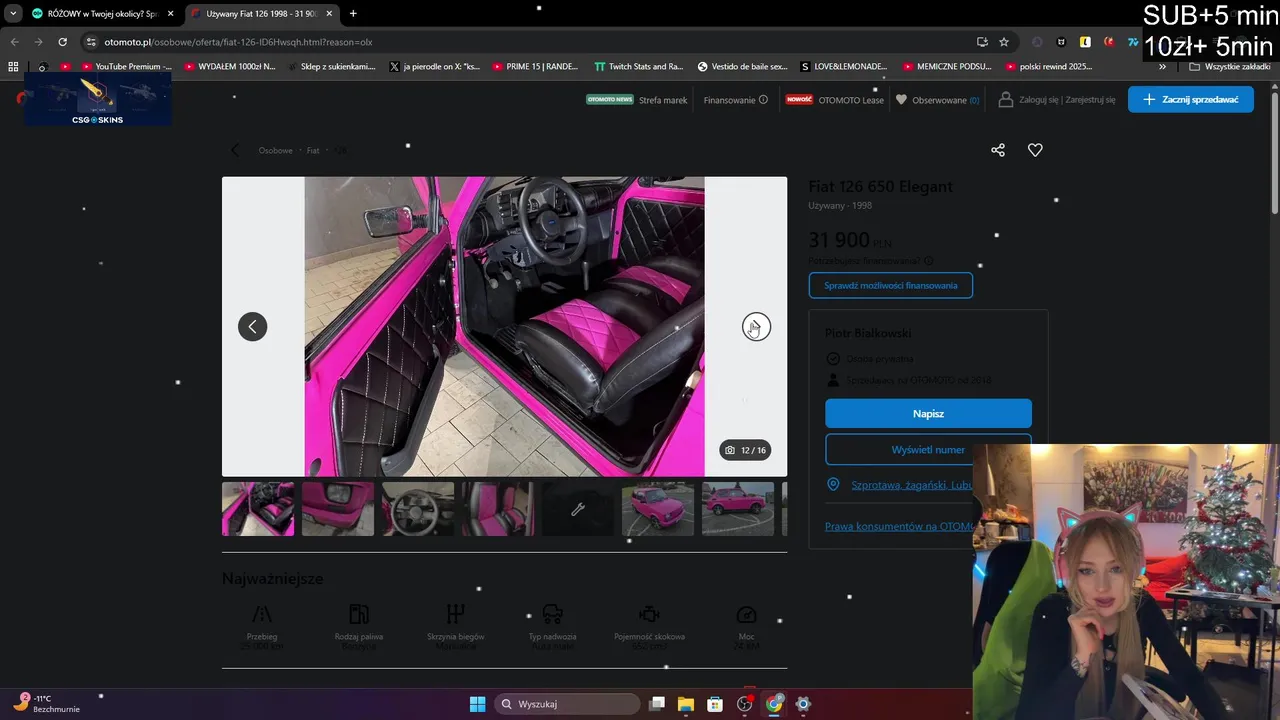Add listing to favorites heart icon
Screen dimensions: 1280x720
(1035, 150)
